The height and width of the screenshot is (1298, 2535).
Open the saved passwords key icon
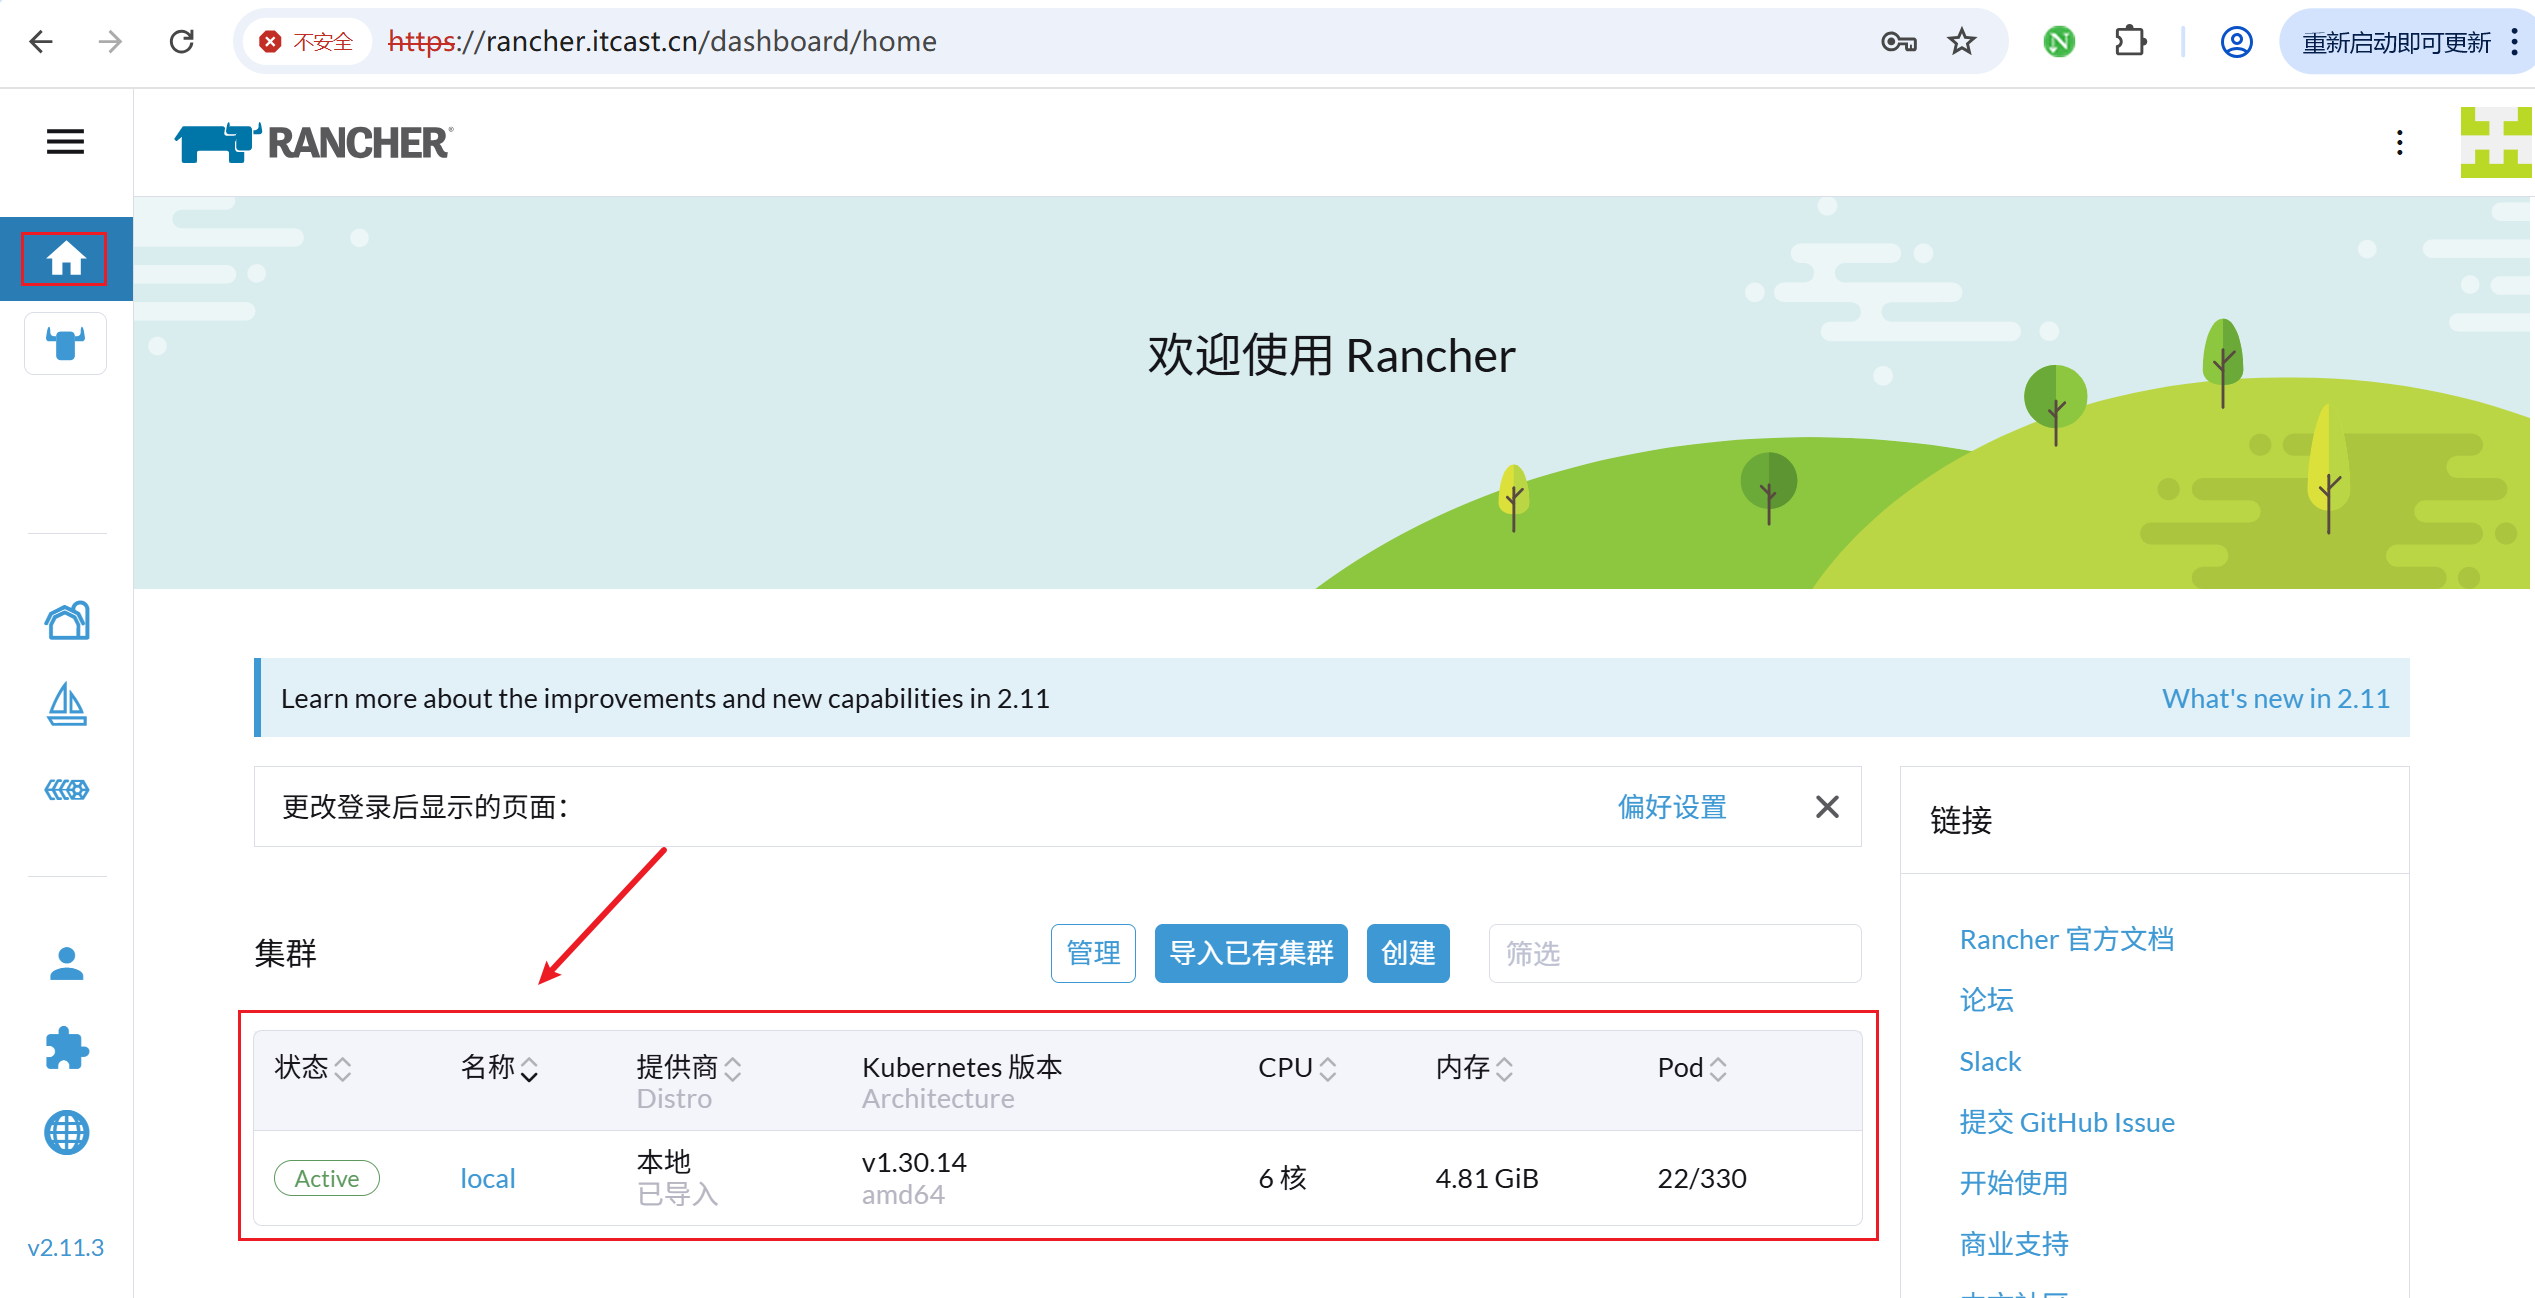click(x=1898, y=41)
